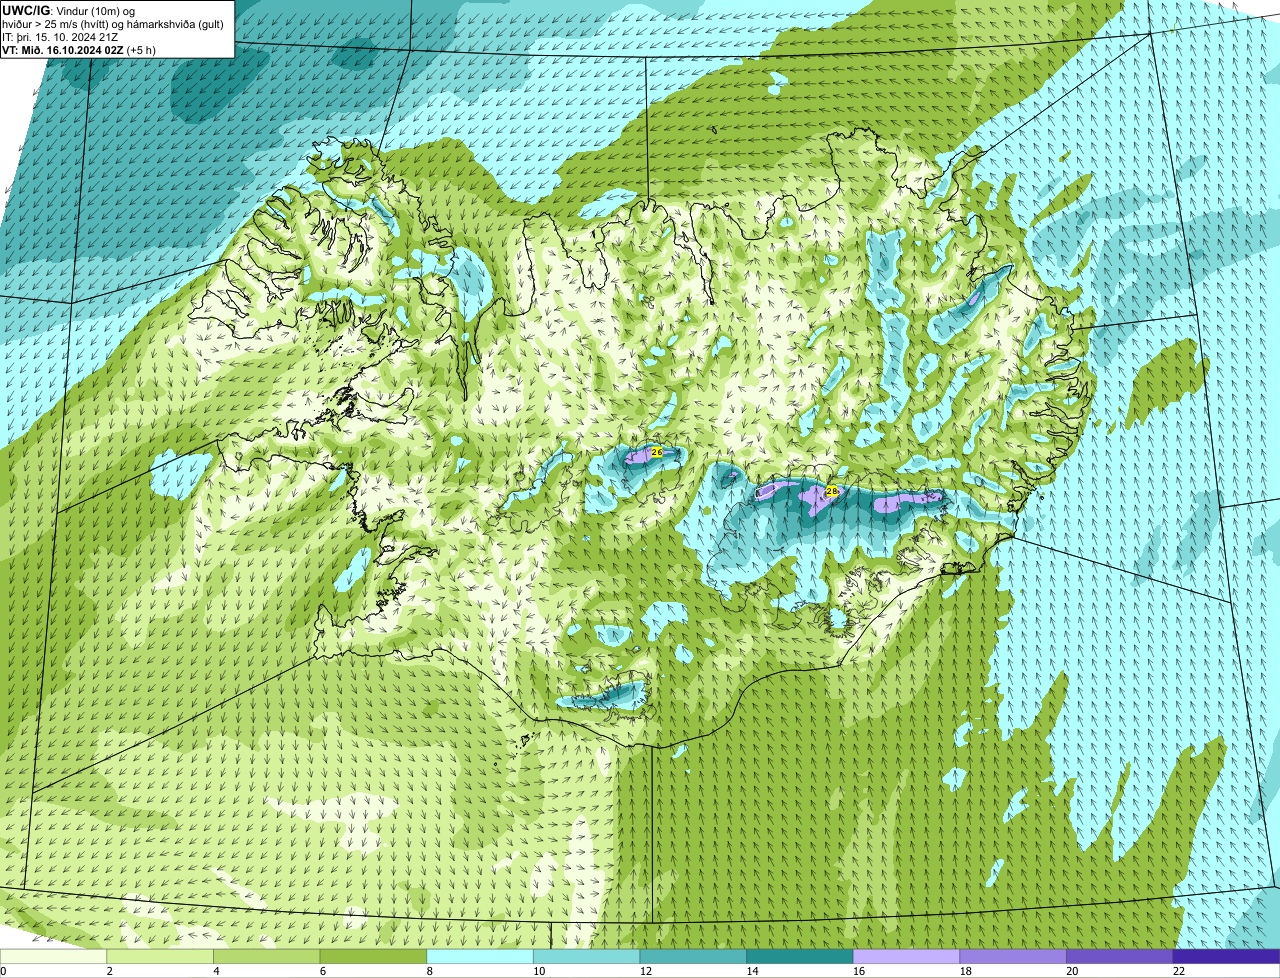This screenshot has height=978, width=1280.
Task: Click the text 'hviður > 25 m/s (hvítt) og hámarkshviða (gult)'
Action: click(x=113, y=23)
